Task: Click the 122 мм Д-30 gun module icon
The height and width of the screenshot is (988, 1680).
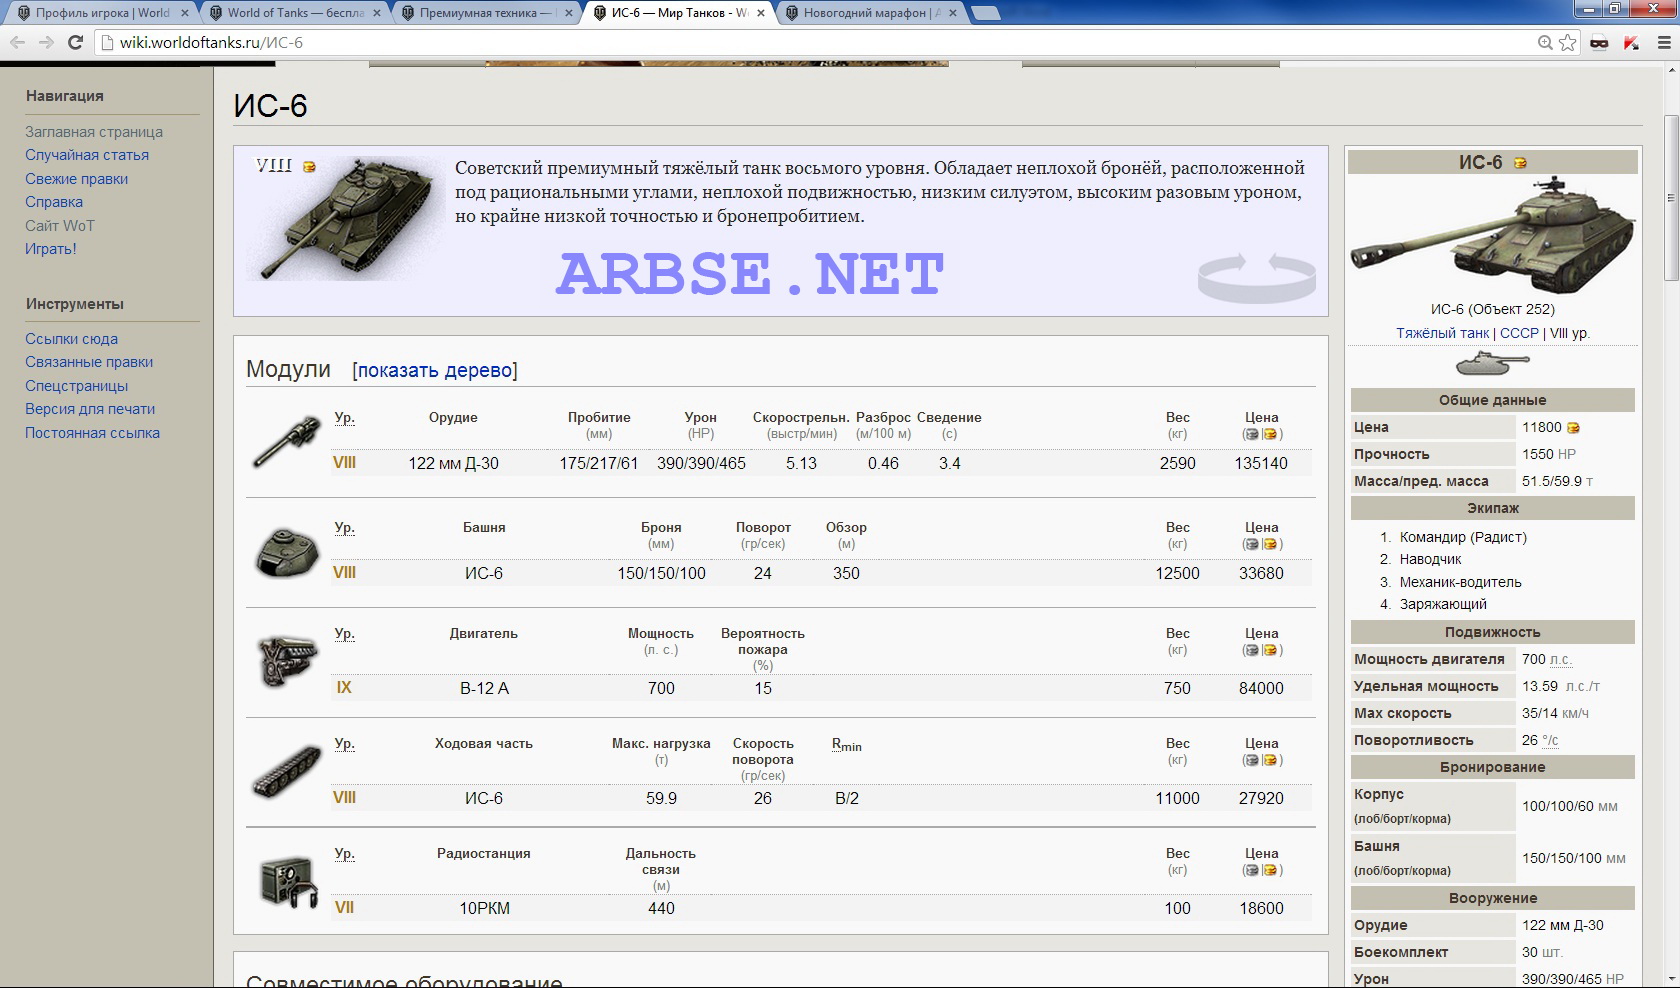Action: [287, 442]
